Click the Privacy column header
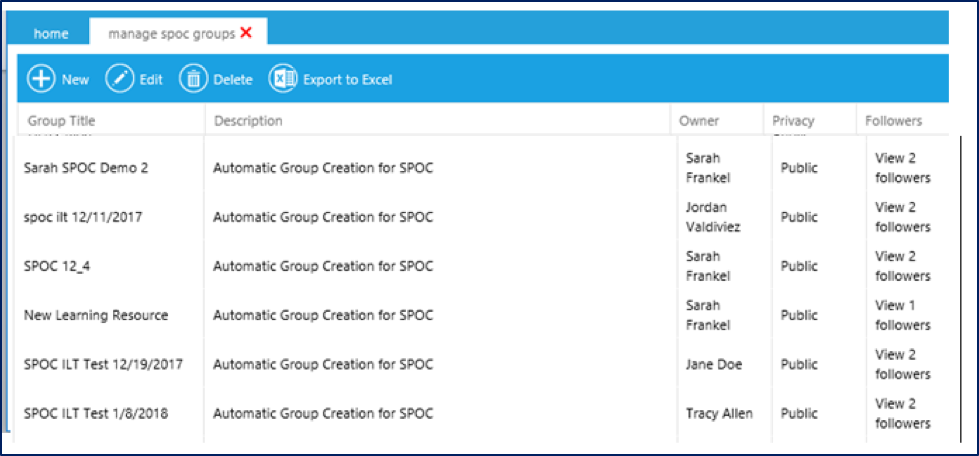This screenshot has width=979, height=456. (x=793, y=121)
